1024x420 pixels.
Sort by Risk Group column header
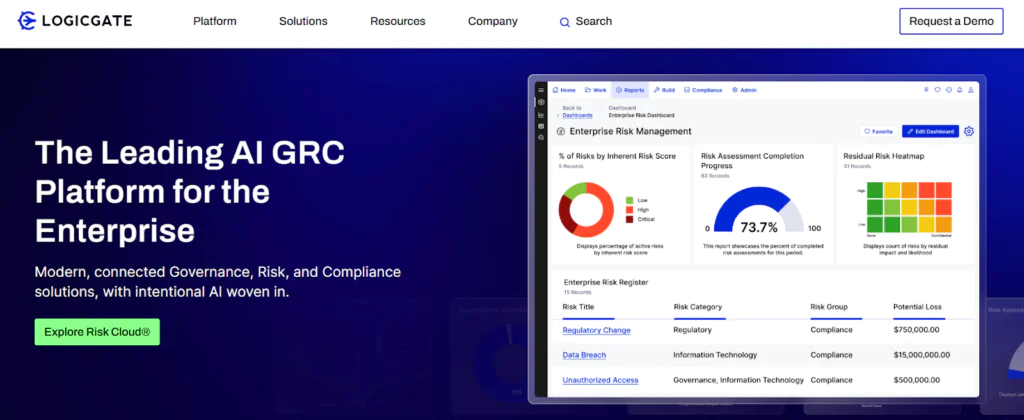coord(829,307)
